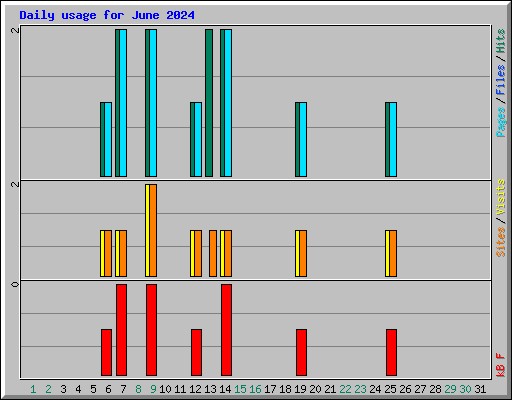
Task: Click the red KB bar for day 25
Action: [x=392, y=352]
